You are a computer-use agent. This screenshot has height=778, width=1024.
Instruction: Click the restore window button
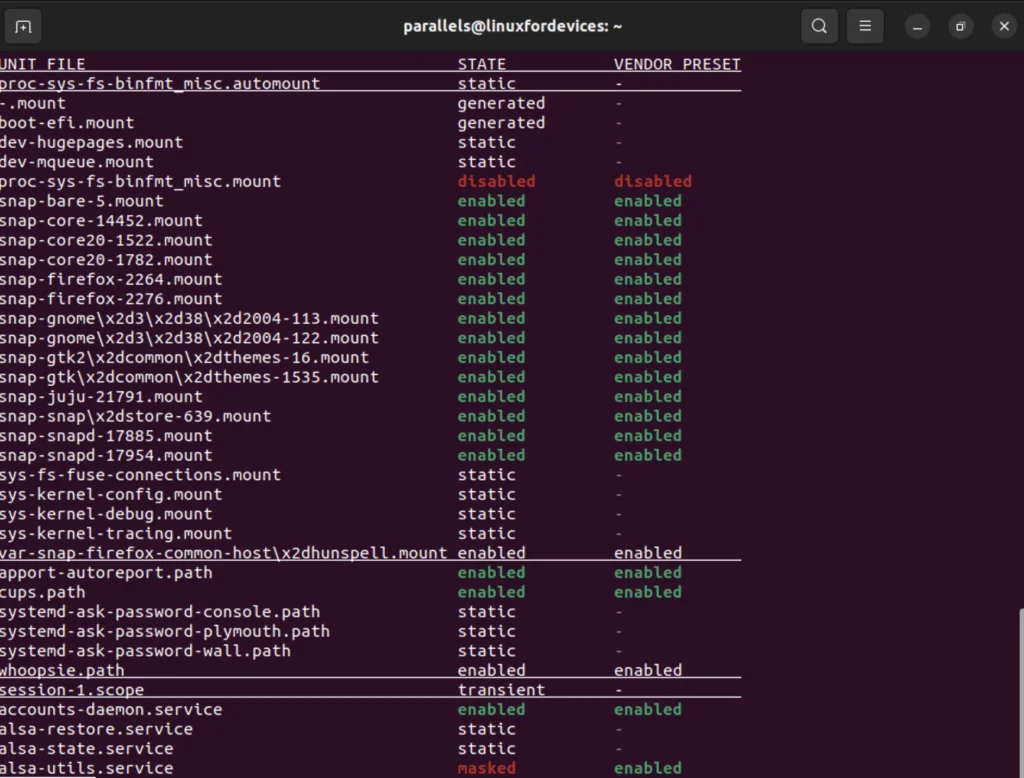(x=960, y=26)
